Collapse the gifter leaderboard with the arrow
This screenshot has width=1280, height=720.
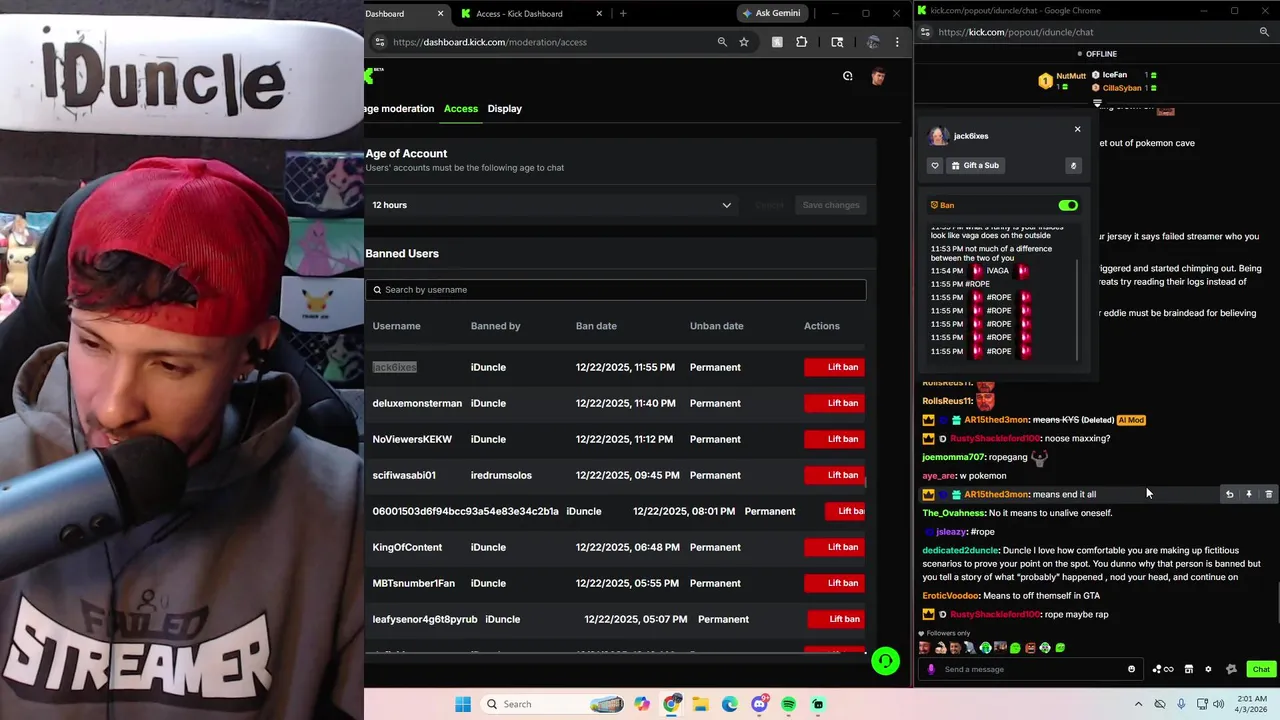click(x=1097, y=103)
